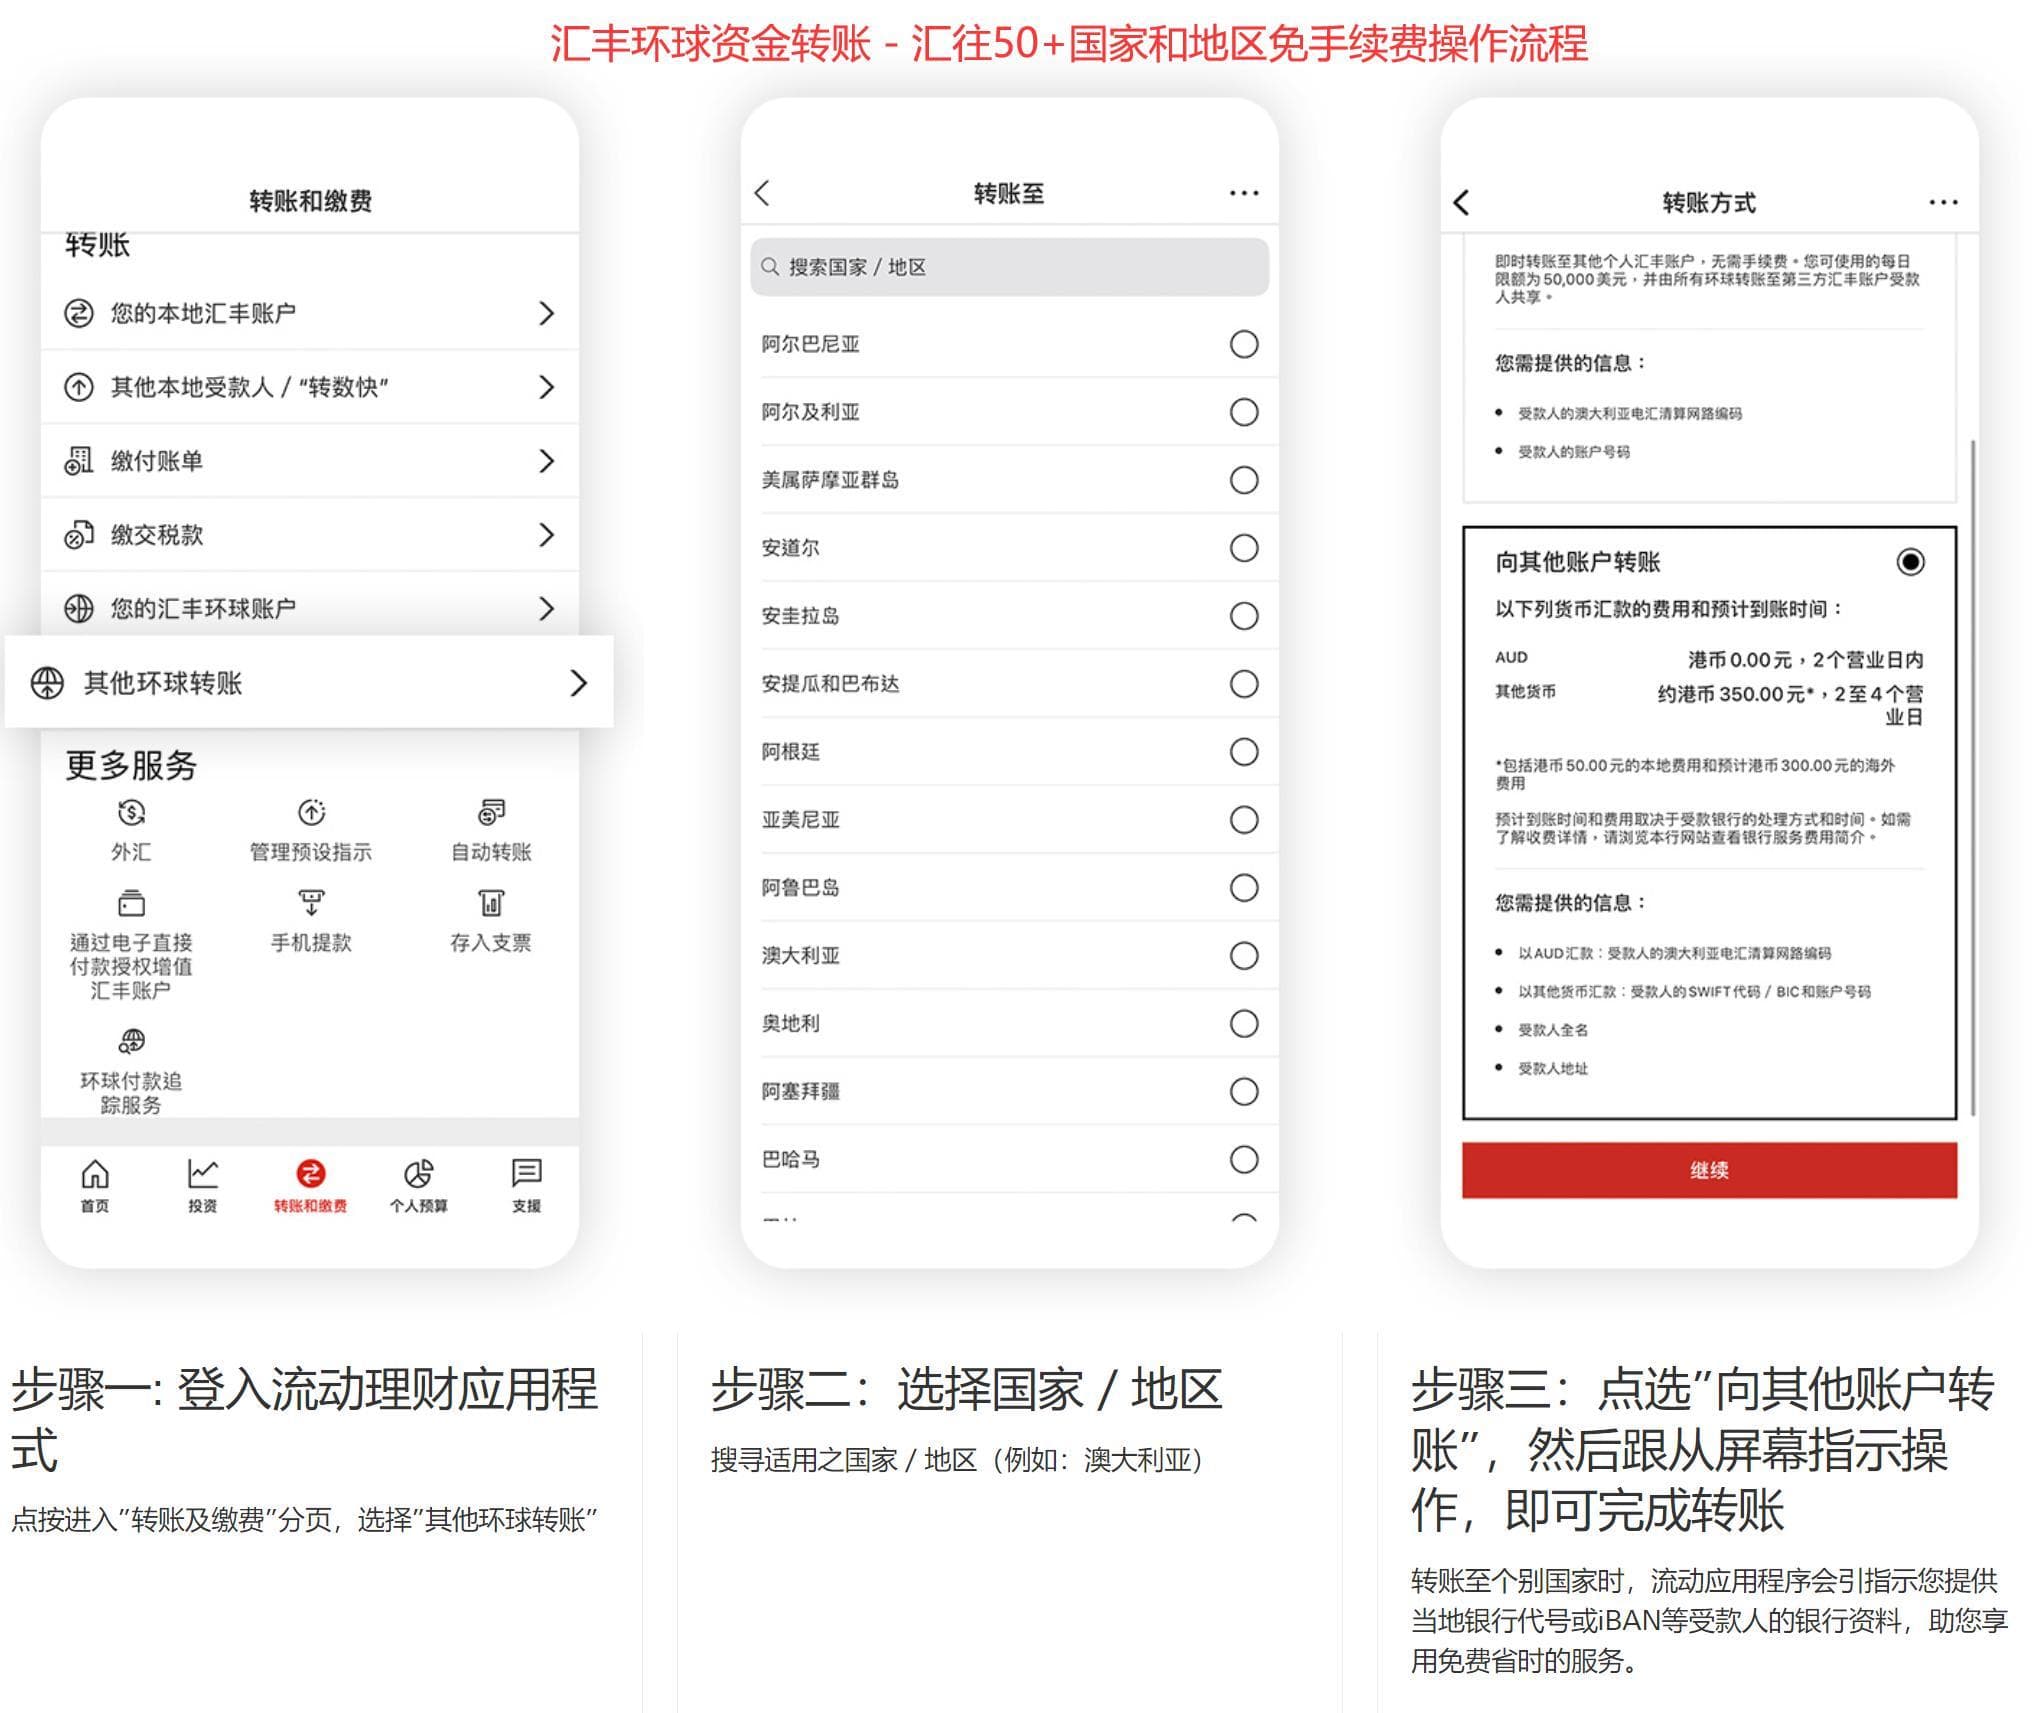2042x1713 pixels.
Task: Select the 安道尔 radio button
Action: pos(1244,548)
